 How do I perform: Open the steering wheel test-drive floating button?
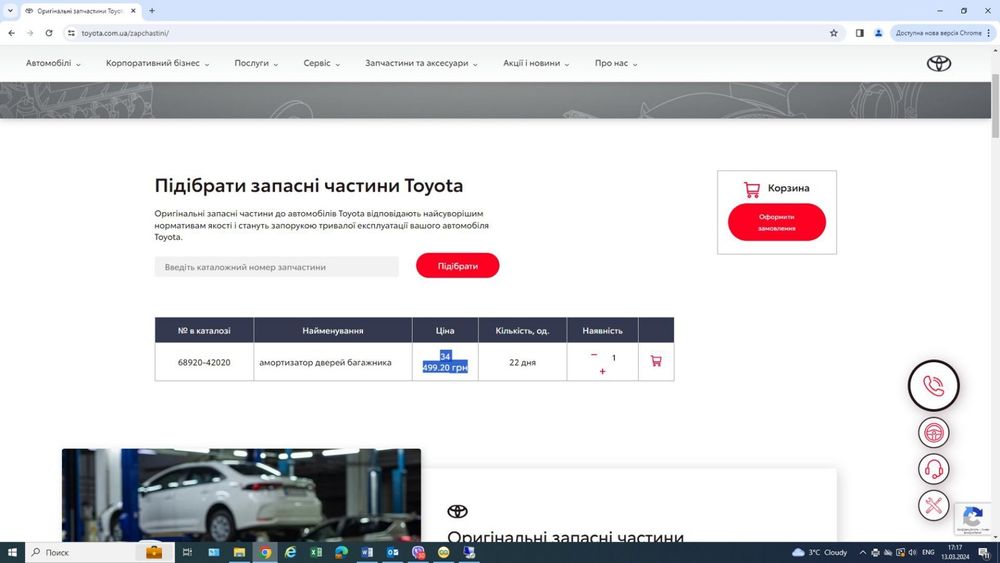point(934,433)
